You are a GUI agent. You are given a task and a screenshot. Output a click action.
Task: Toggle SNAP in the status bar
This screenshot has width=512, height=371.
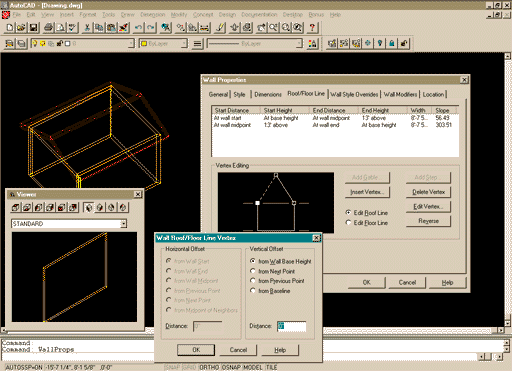[172, 367]
